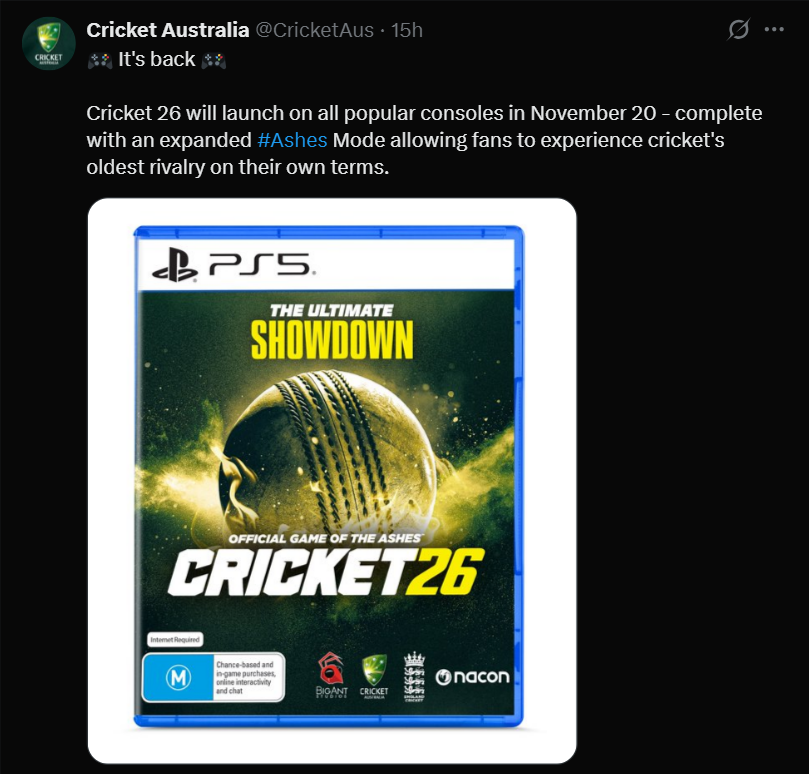
Task: Click the yellow SHOWDOWN heading on cover
Action: coord(331,341)
